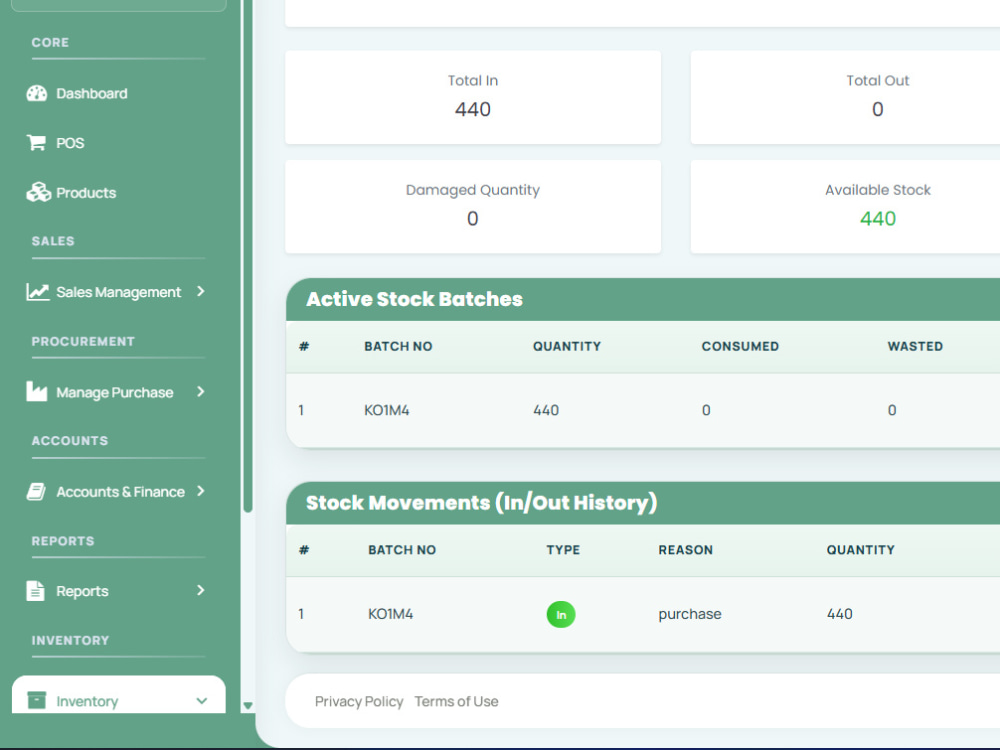The height and width of the screenshot is (750, 1000).
Task: Click KO1M4 in Active Stock Batches row
Action: [386, 410]
